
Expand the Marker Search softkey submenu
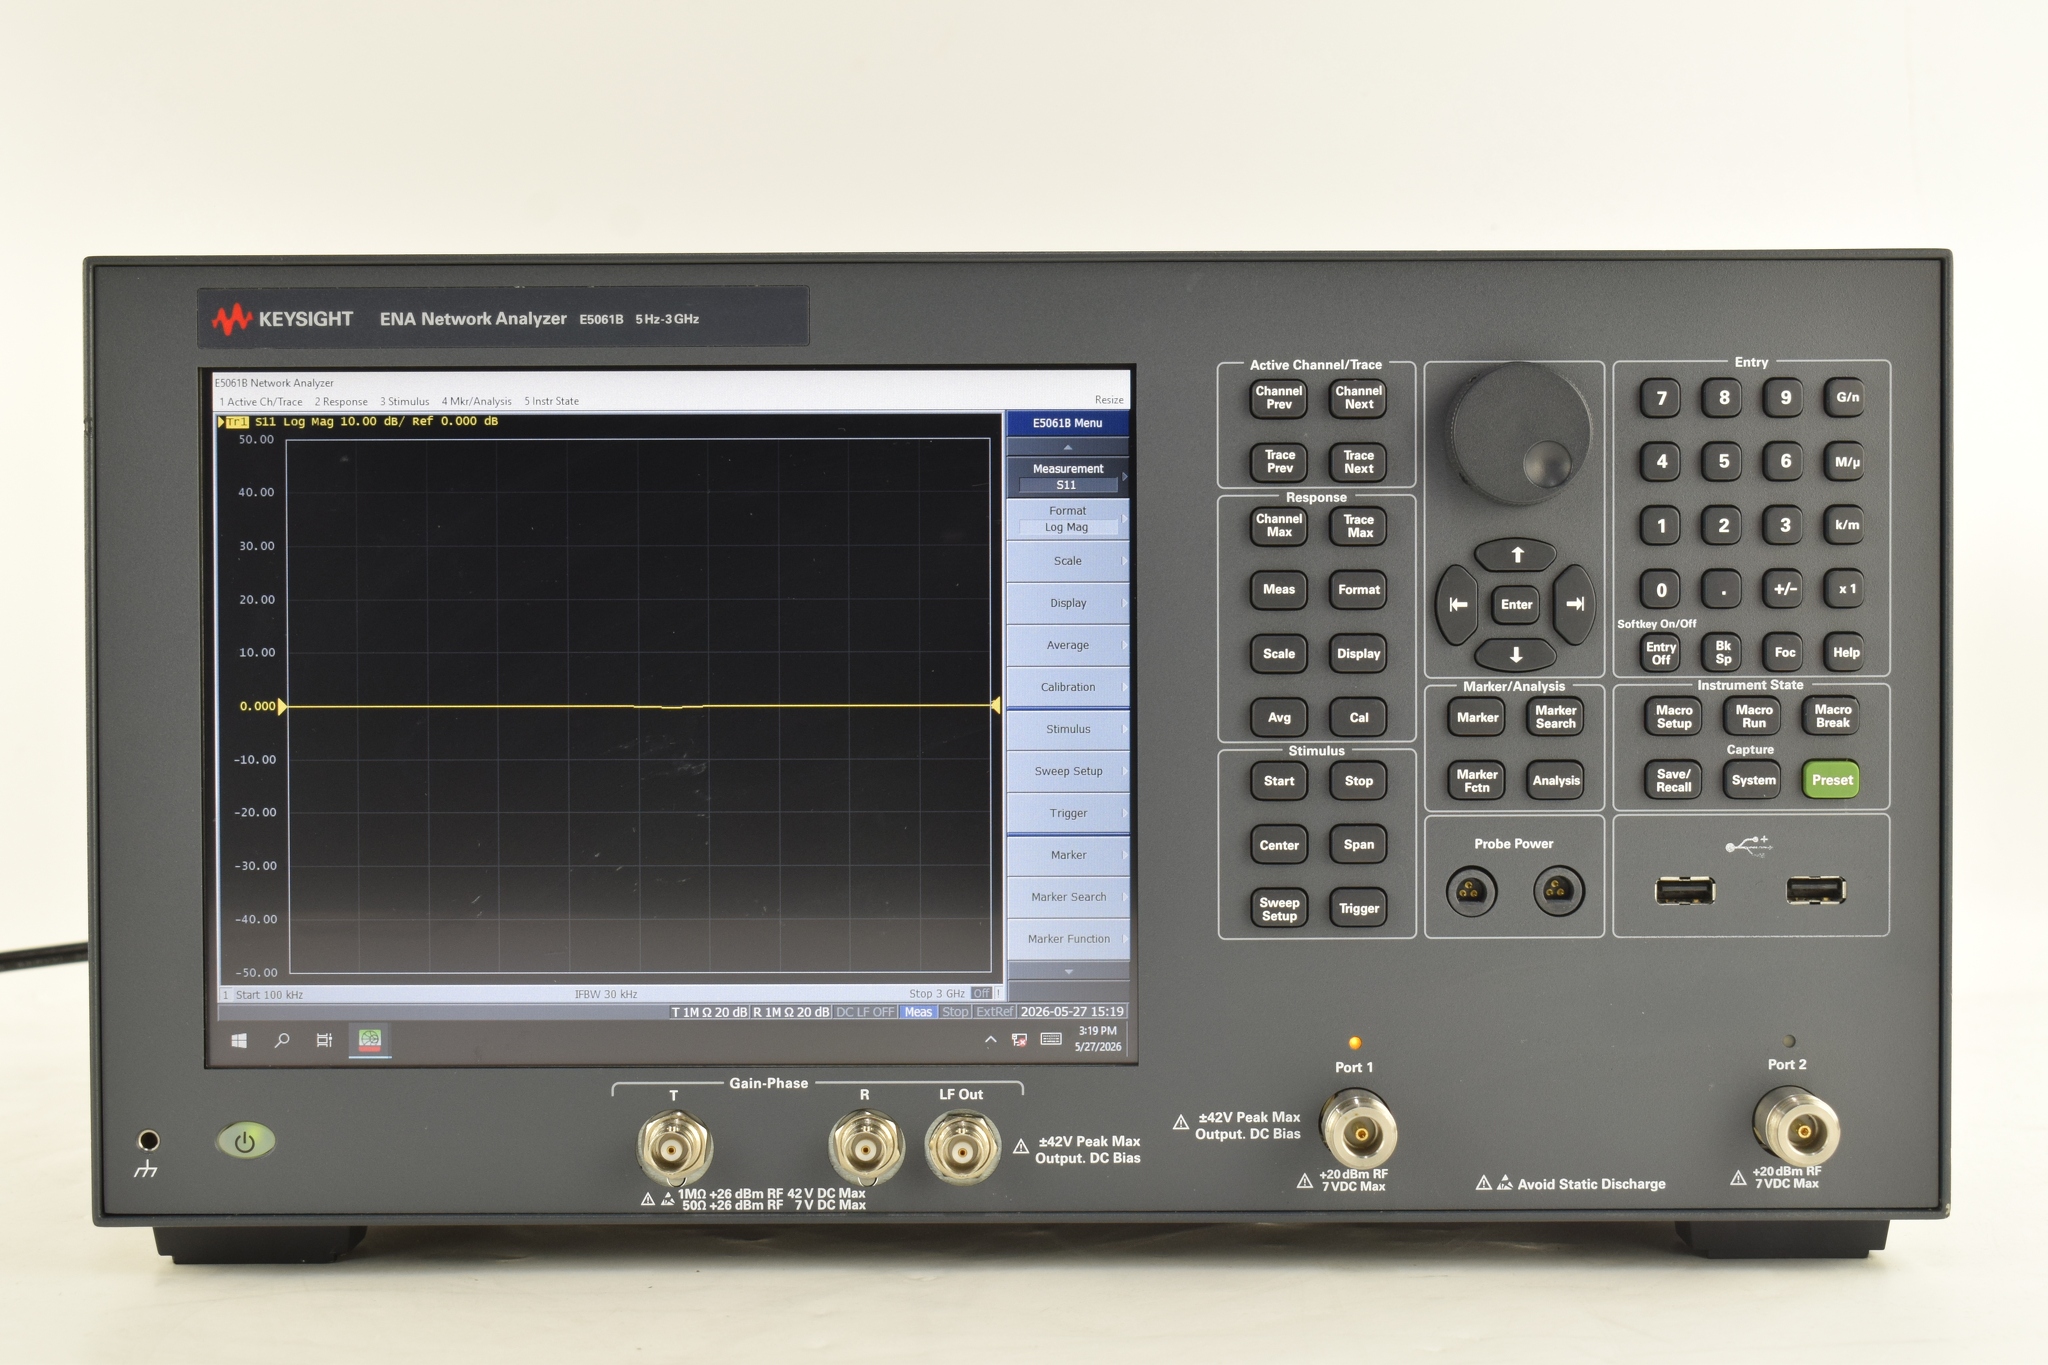(1068, 897)
